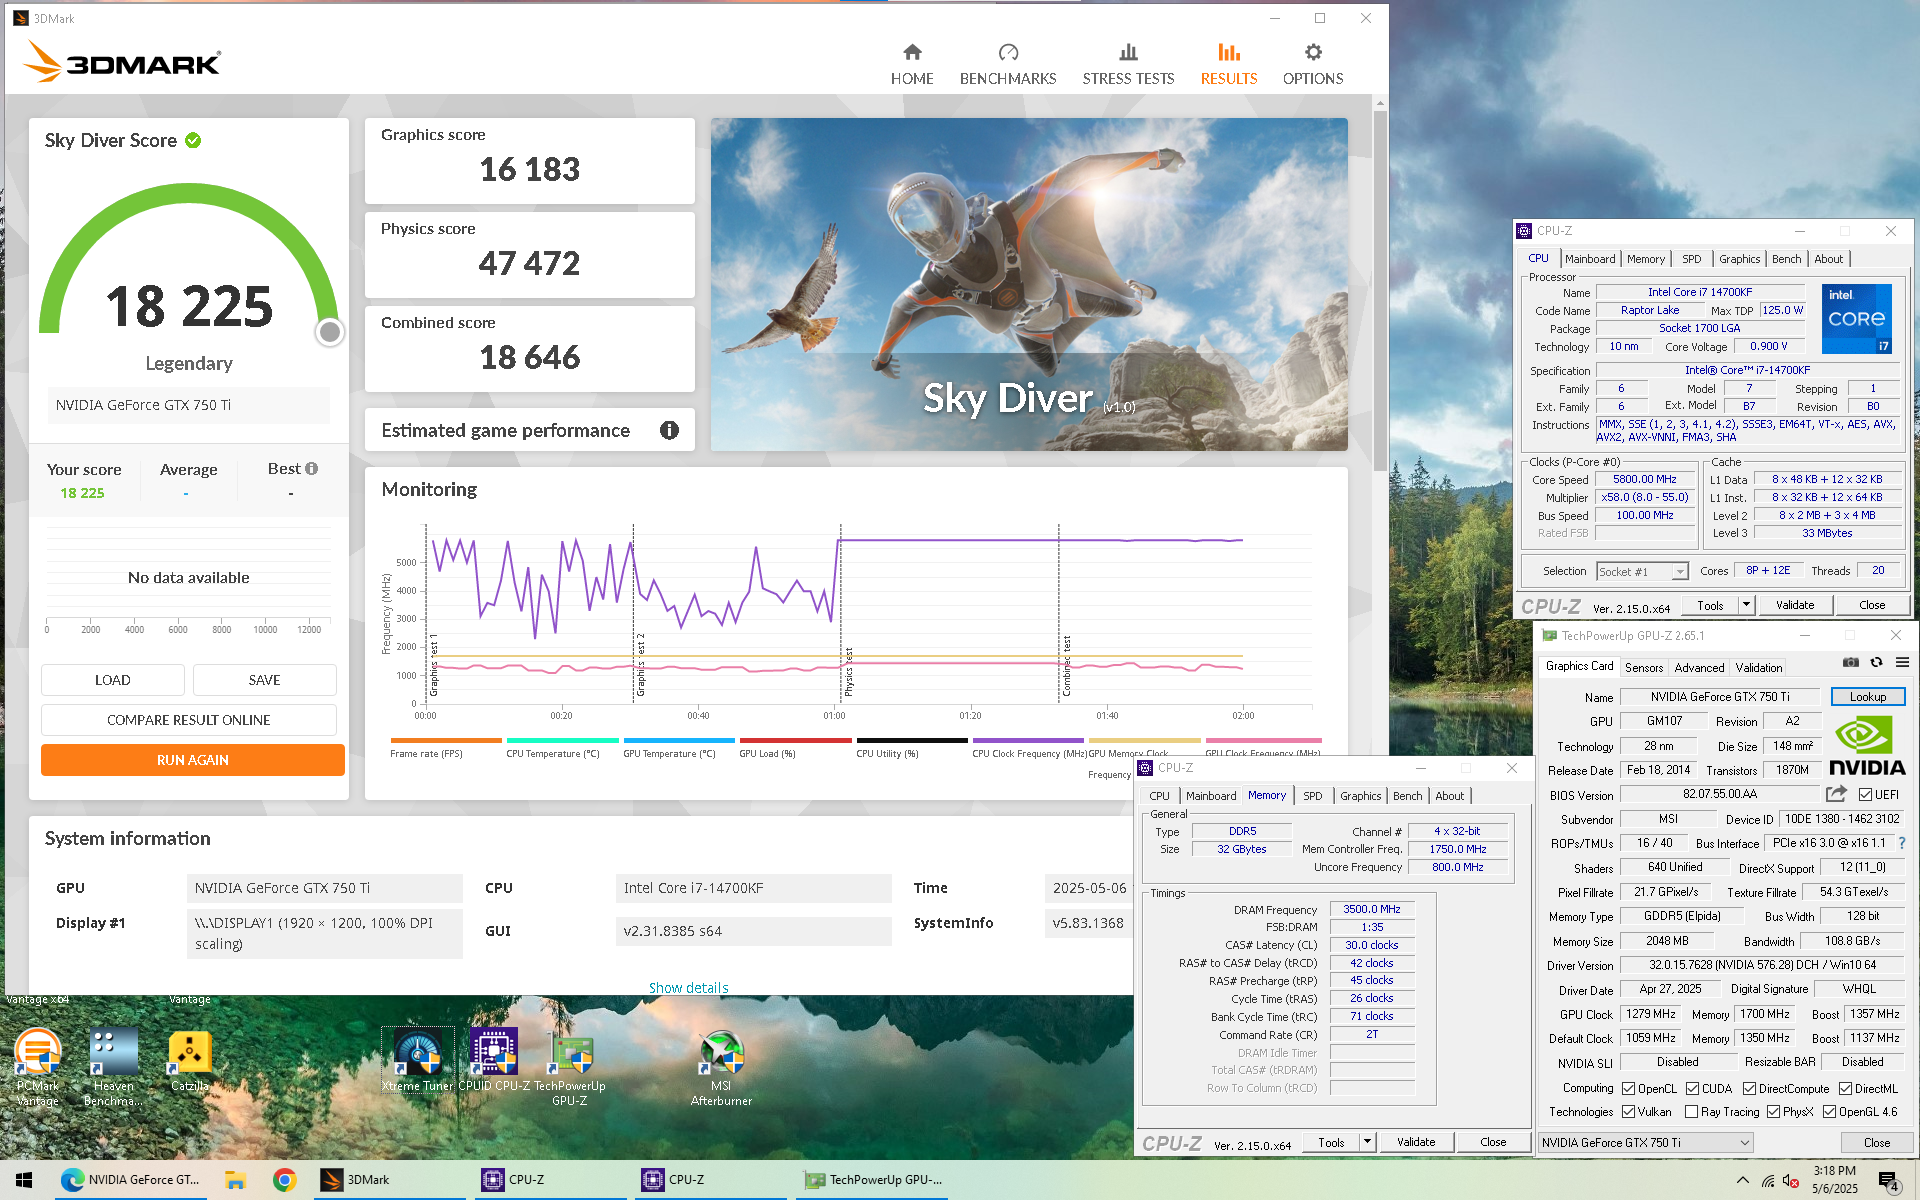The image size is (1920, 1200).
Task: Toggle DirectCompute checkbox in GPU-Z
Action: click(x=1749, y=1088)
